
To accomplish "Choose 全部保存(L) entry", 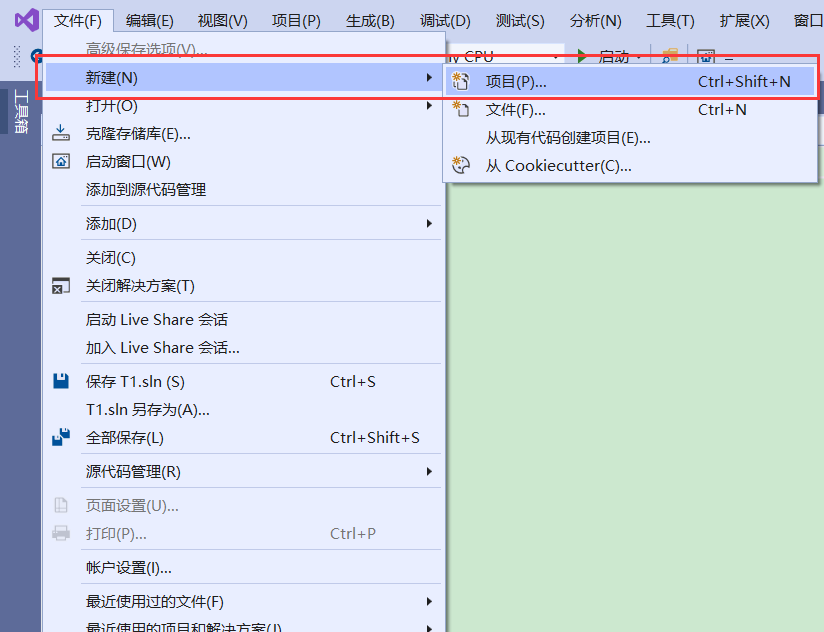I will click(x=243, y=438).
